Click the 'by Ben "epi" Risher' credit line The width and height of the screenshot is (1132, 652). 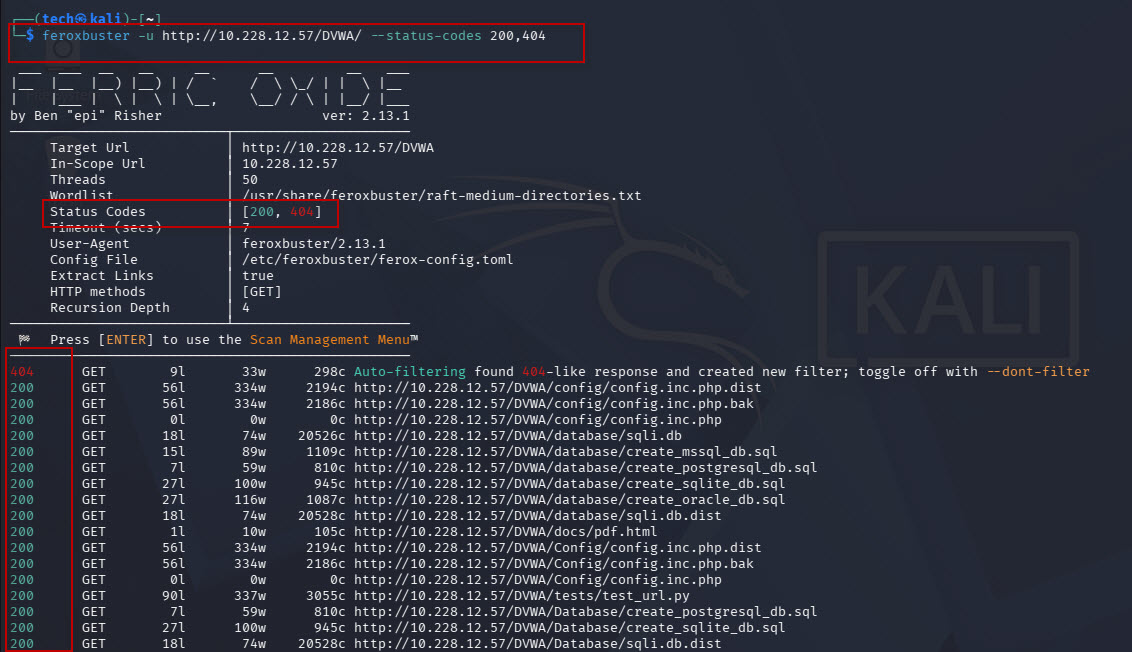pos(86,116)
